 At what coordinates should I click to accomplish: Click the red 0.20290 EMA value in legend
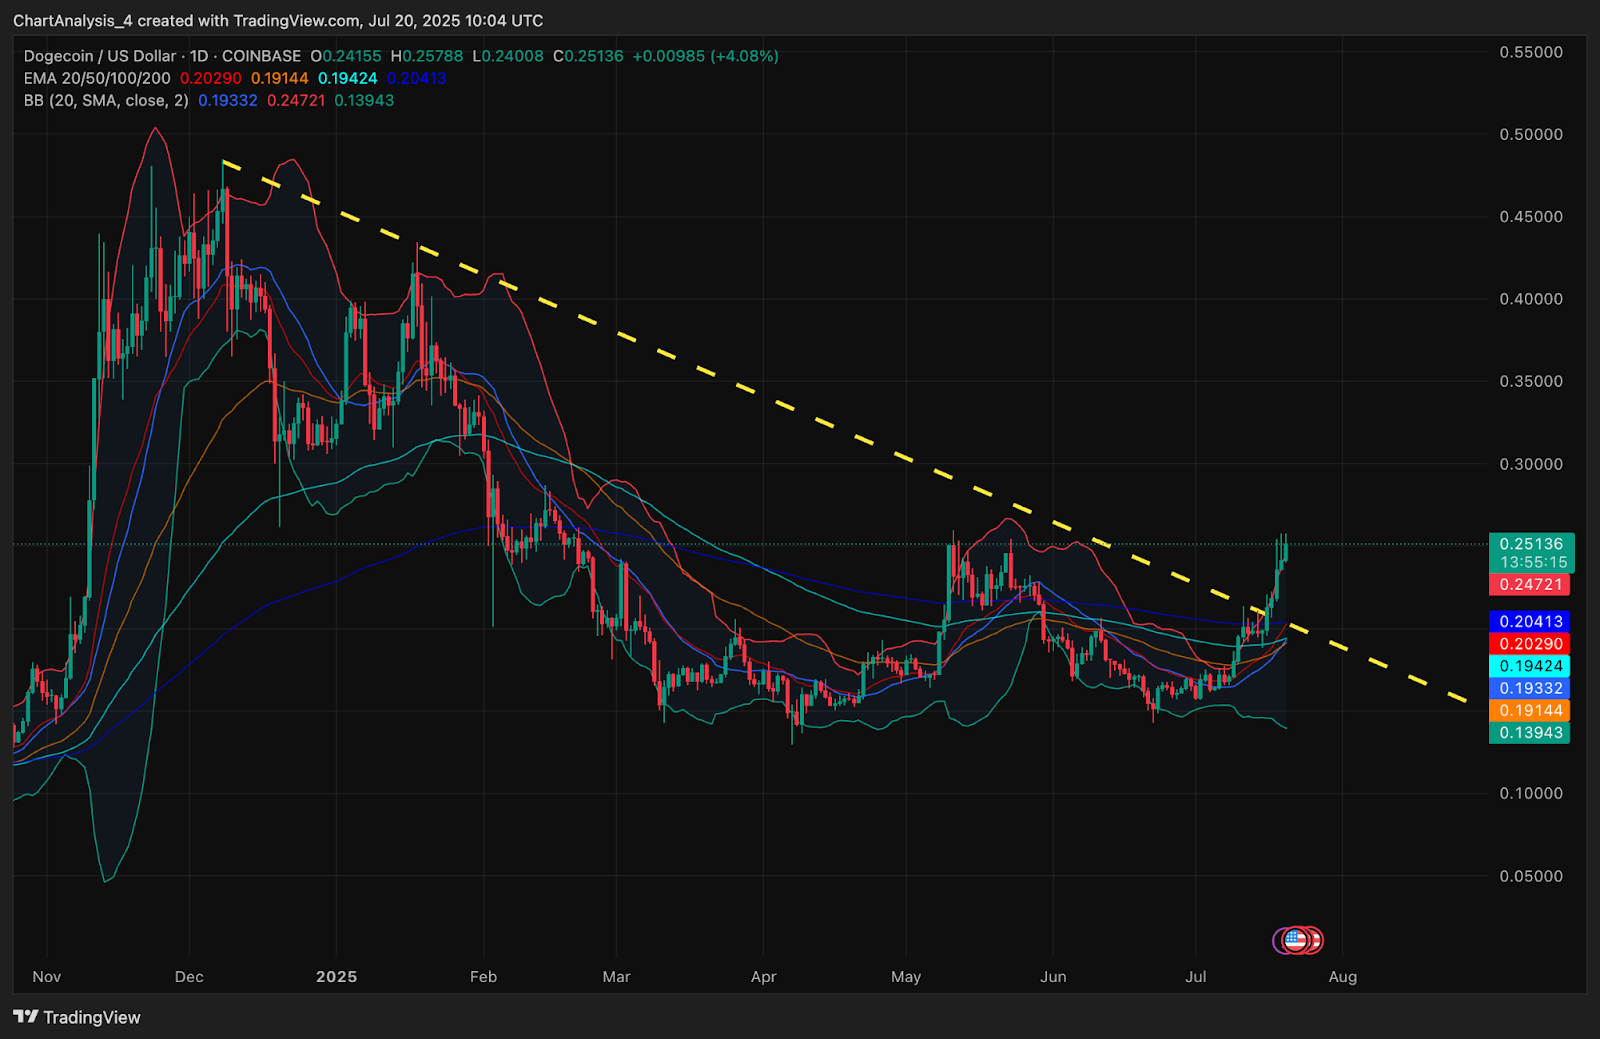pyautogui.click(x=210, y=78)
